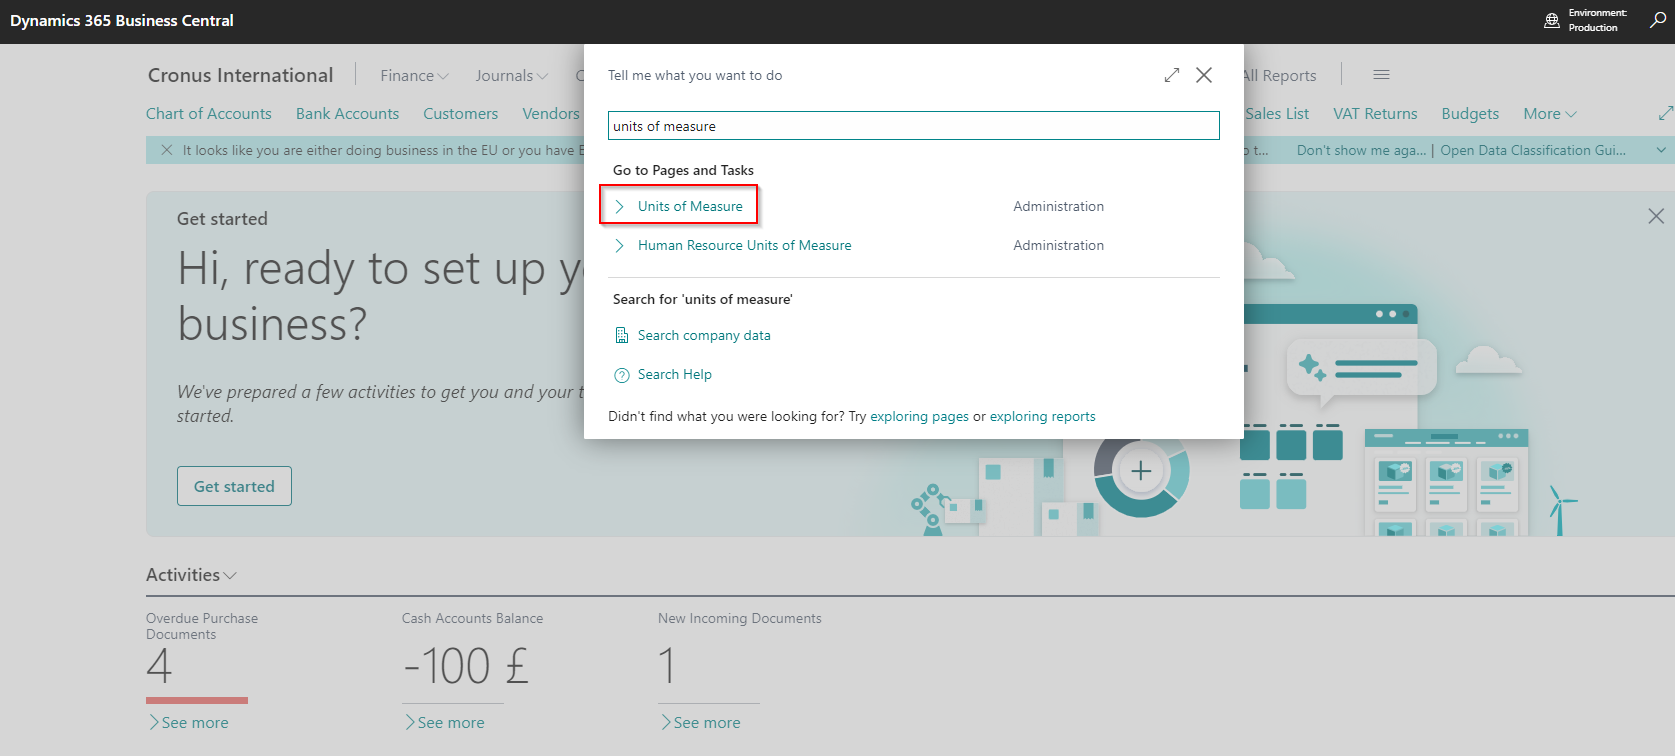Click Dynamics 365 Business Central title
The image size is (1675, 756).
click(x=122, y=20)
